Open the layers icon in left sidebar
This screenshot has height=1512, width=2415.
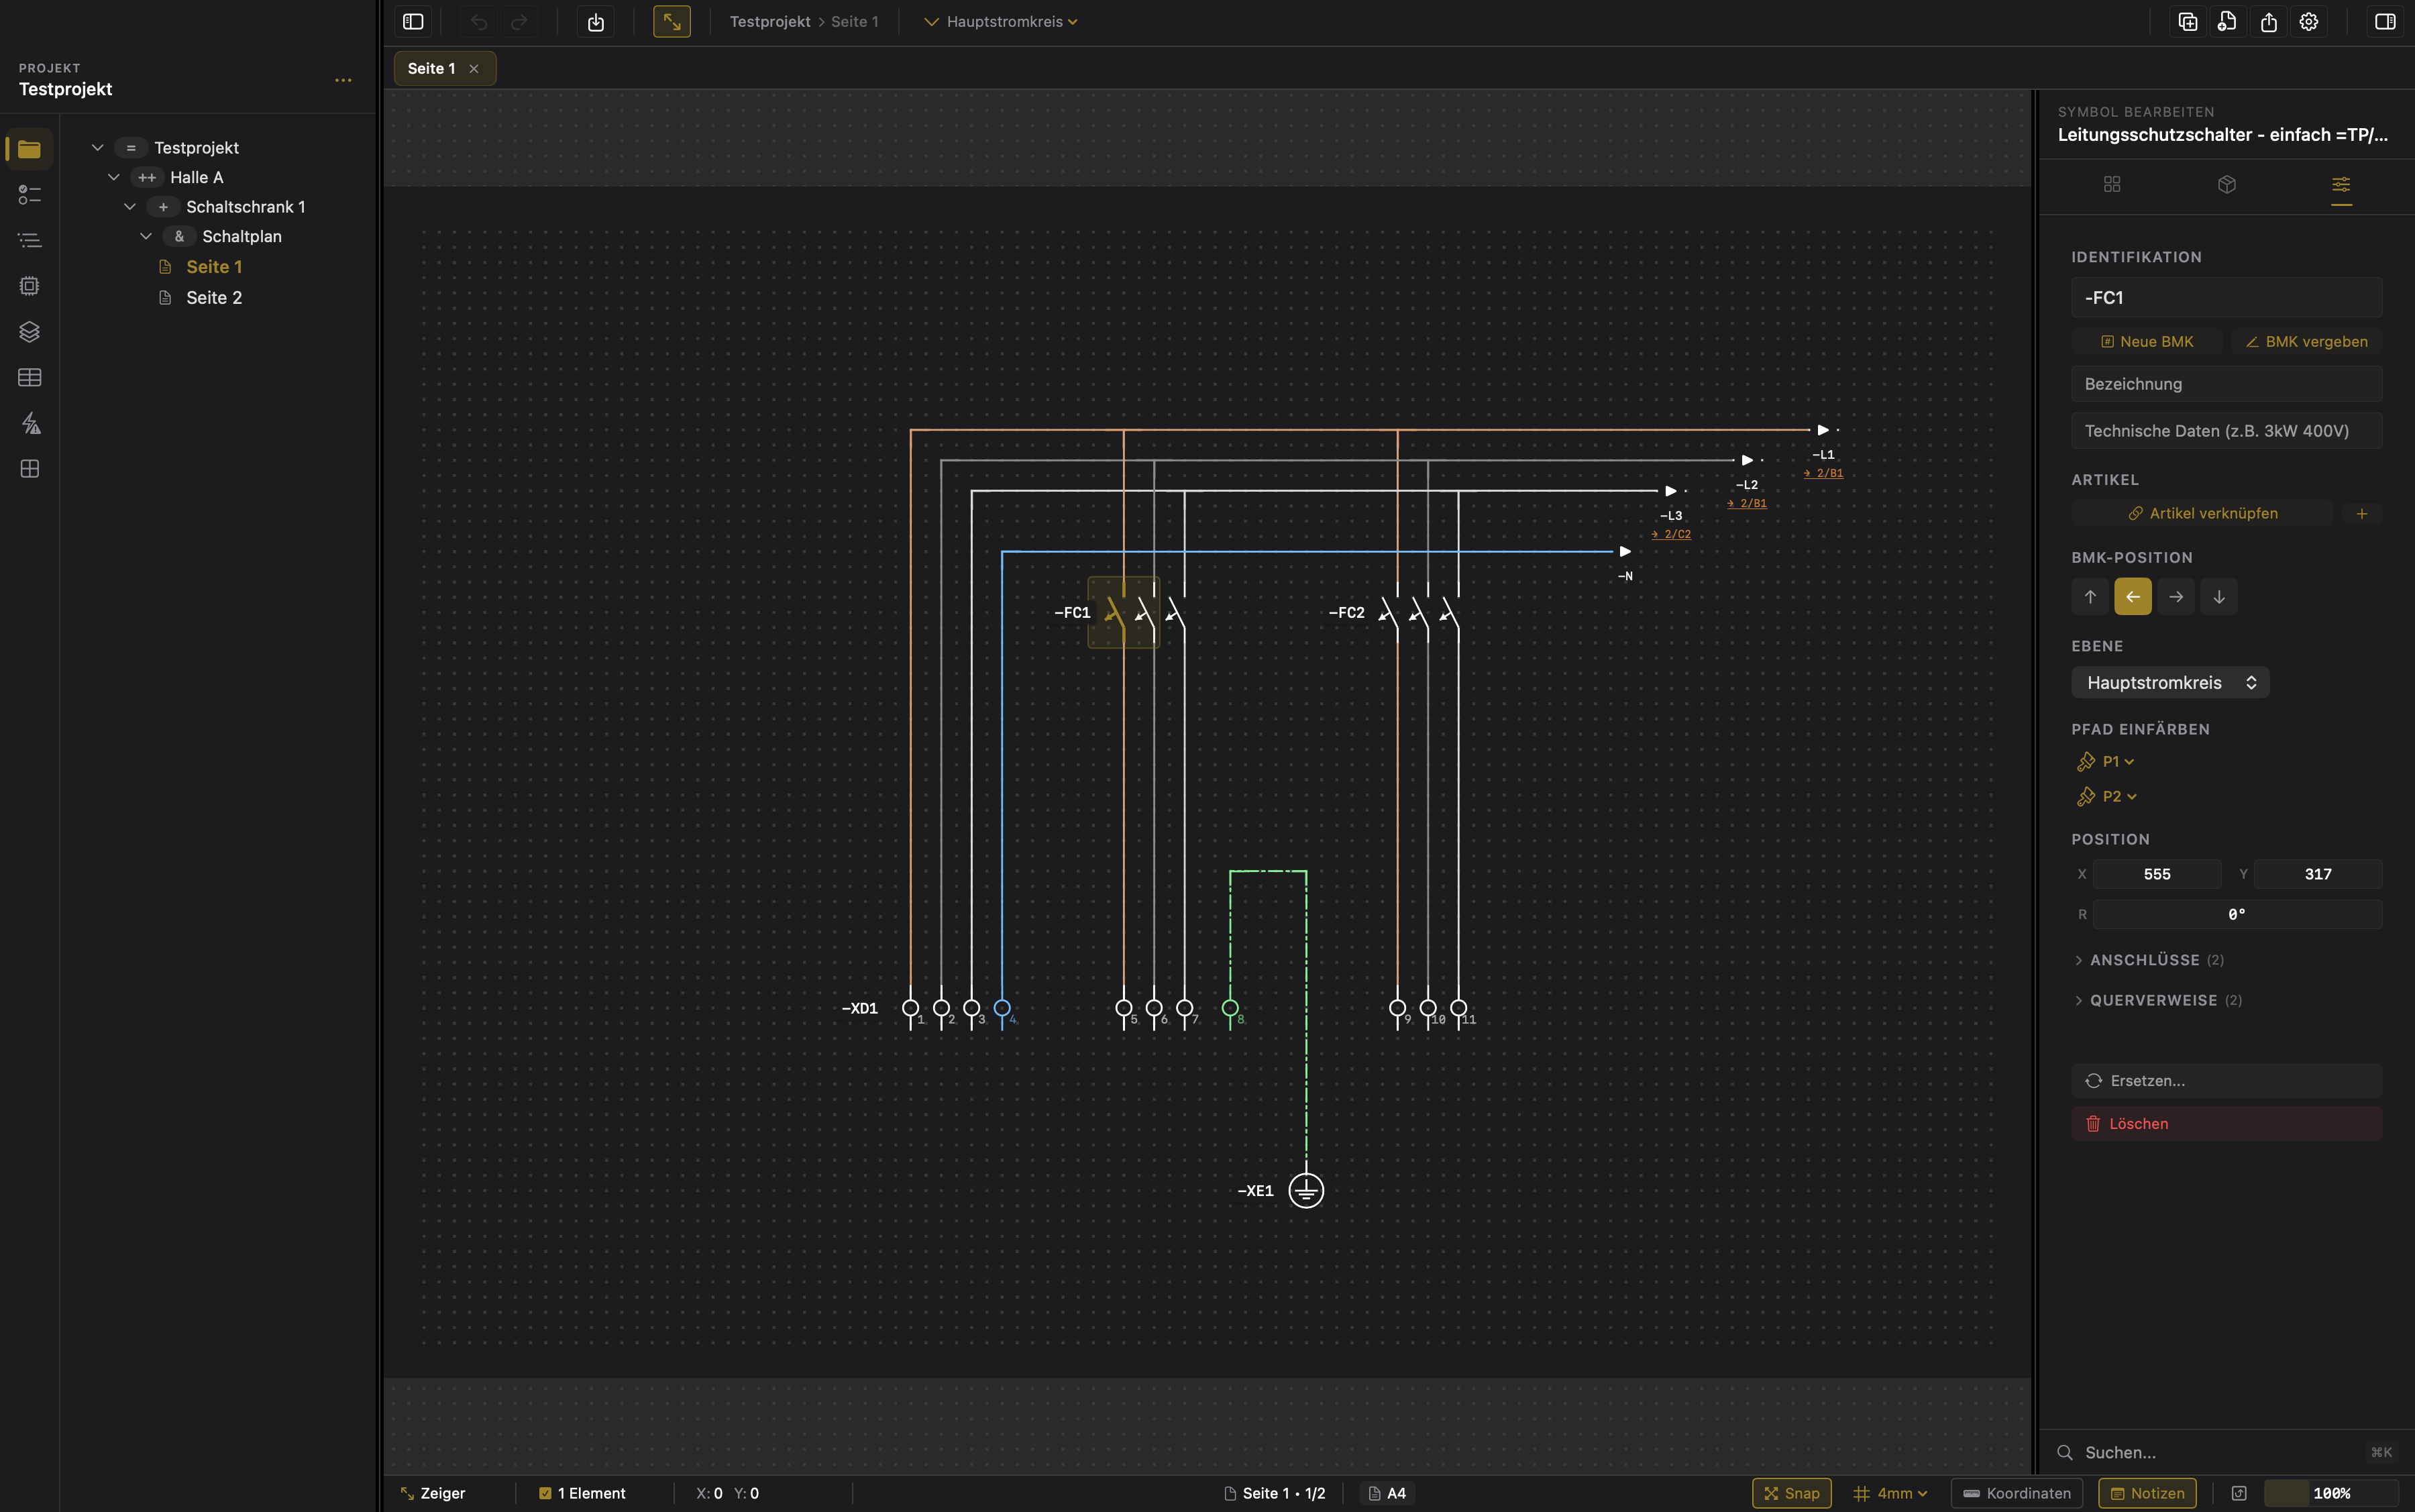[x=29, y=332]
